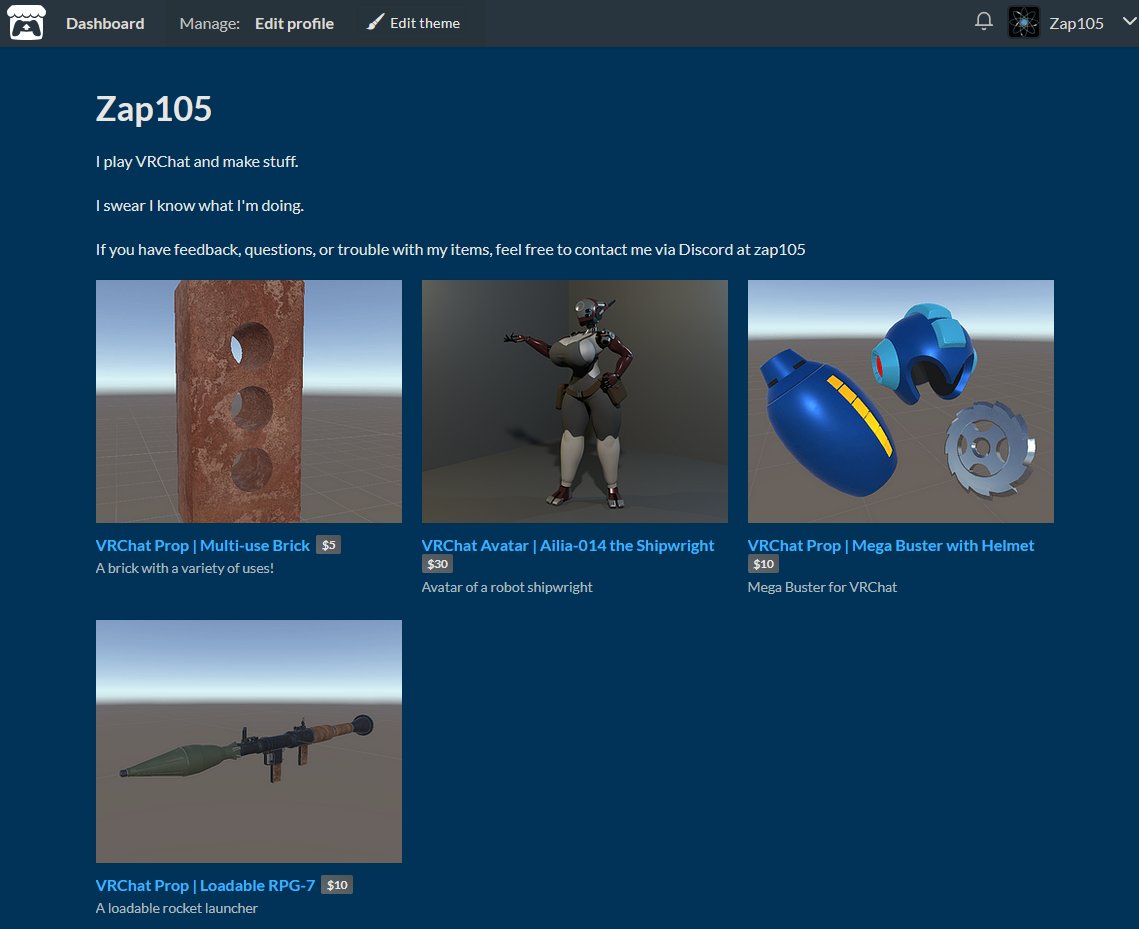Click the Discord contact sentence
This screenshot has width=1139, height=929.
click(x=450, y=250)
